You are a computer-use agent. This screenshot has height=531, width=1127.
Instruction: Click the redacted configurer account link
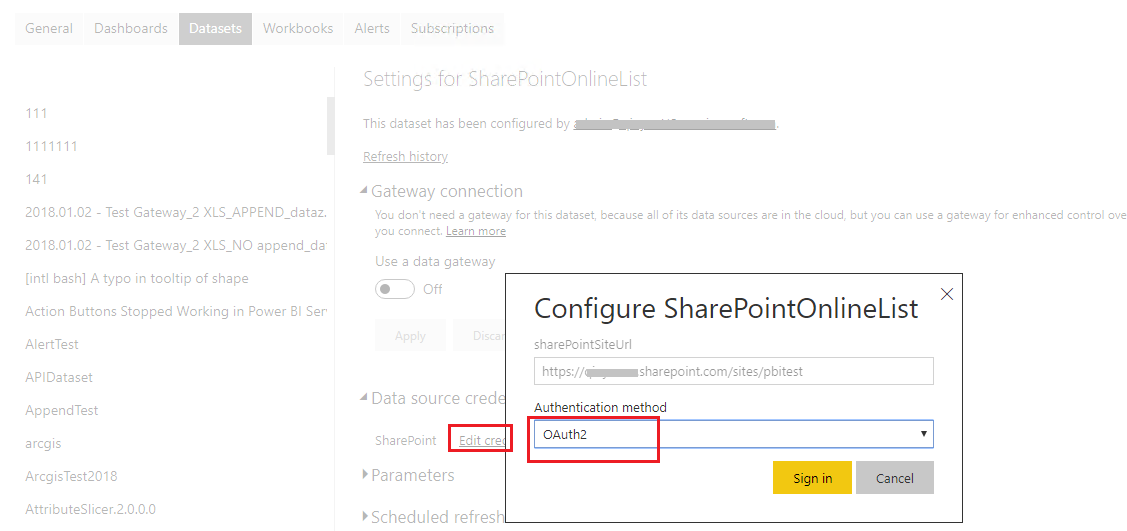click(x=674, y=124)
